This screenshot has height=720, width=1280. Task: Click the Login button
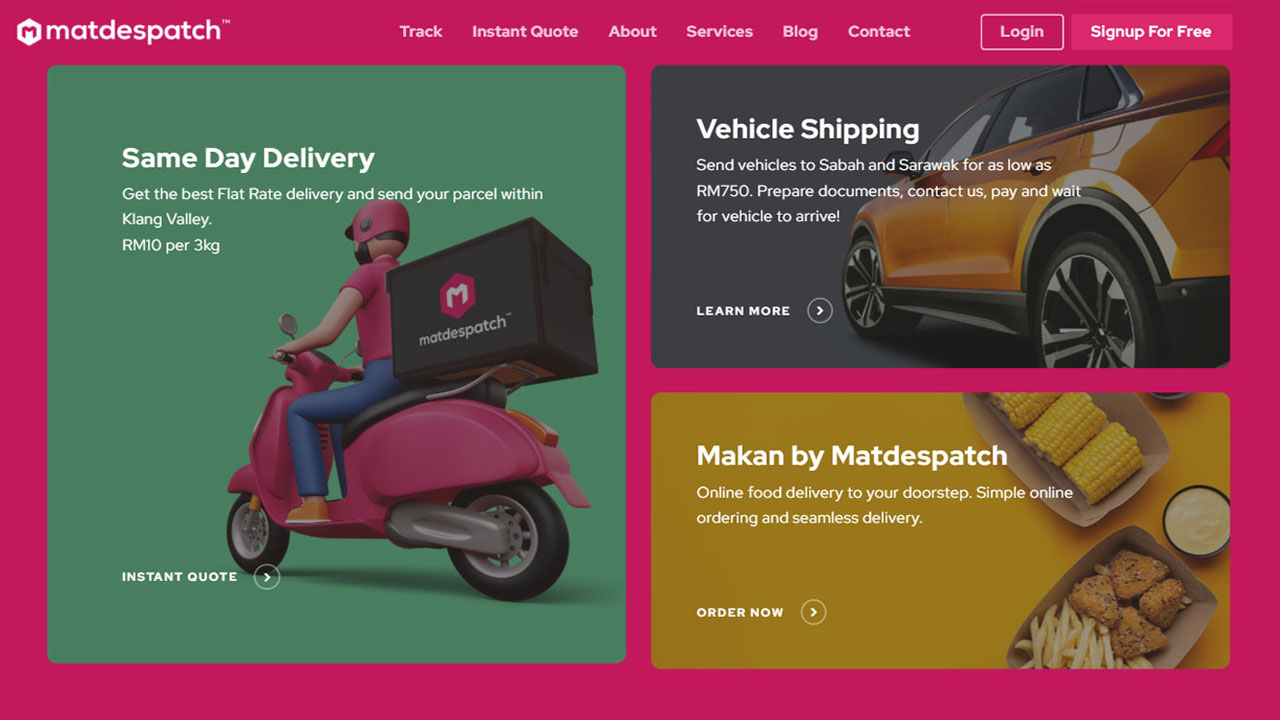1022,32
